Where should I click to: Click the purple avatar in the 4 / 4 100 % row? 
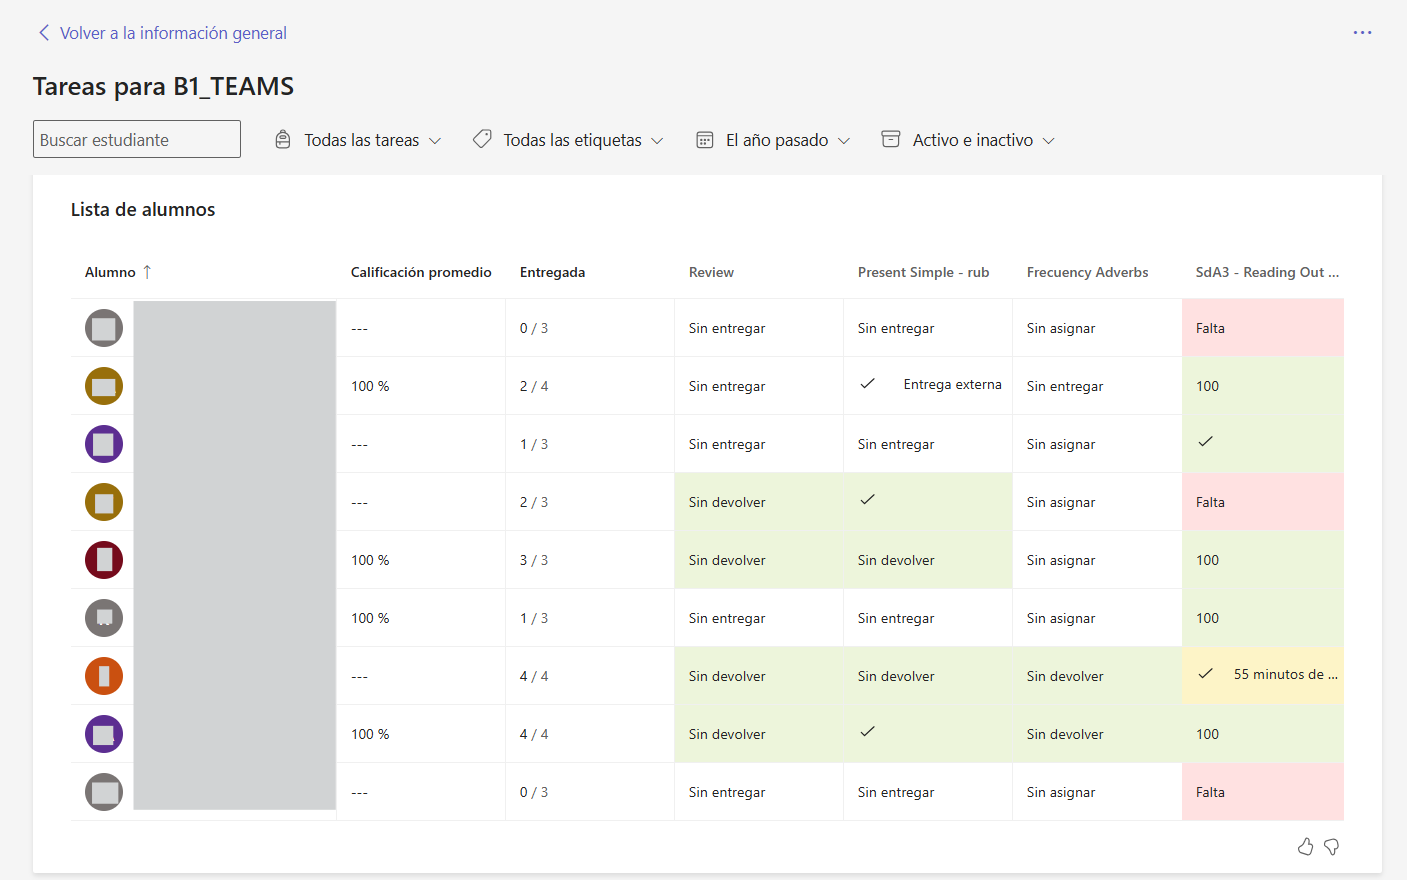coord(104,734)
